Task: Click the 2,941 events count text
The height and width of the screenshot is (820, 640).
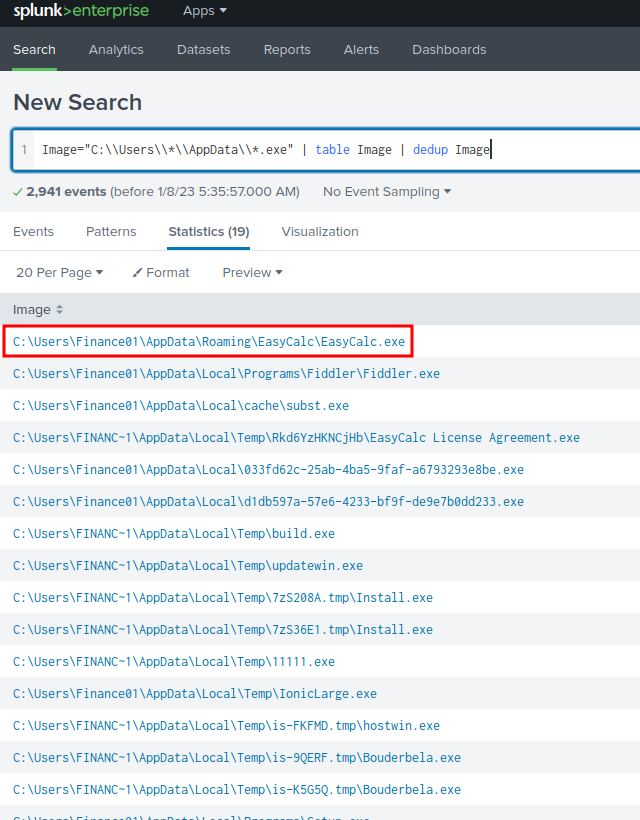Action: 66,192
